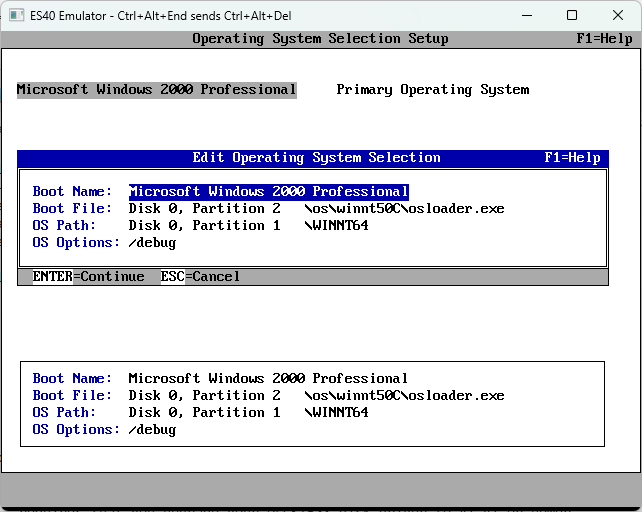This screenshot has height=512, width=642.
Task: Click /debug option value in edit dialog
Action: pyautogui.click(x=152, y=243)
